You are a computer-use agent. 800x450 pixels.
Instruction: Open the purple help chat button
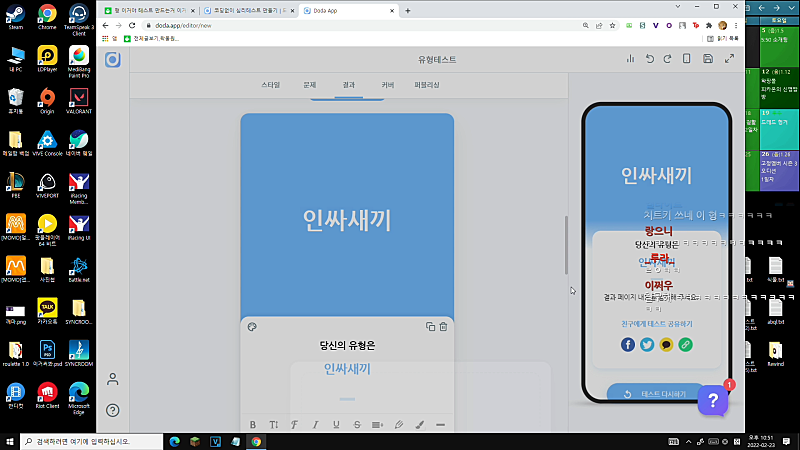[713, 401]
